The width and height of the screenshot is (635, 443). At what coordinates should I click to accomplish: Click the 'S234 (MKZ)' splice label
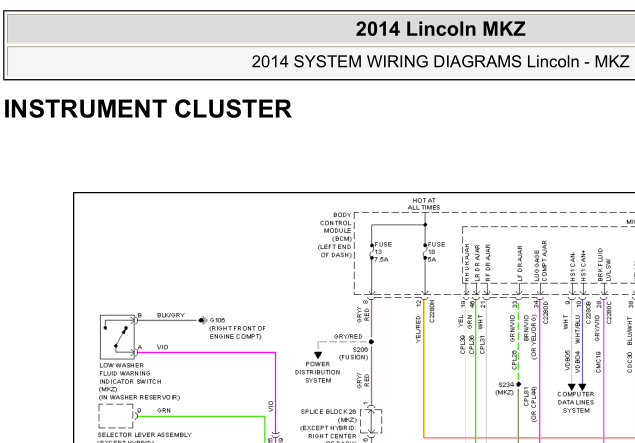point(505,388)
